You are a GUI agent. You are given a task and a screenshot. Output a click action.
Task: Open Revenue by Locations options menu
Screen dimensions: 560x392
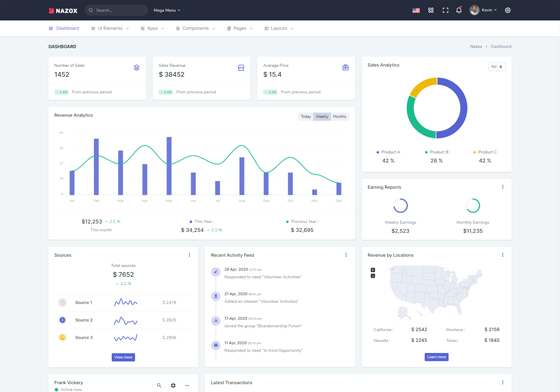(x=502, y=255)
